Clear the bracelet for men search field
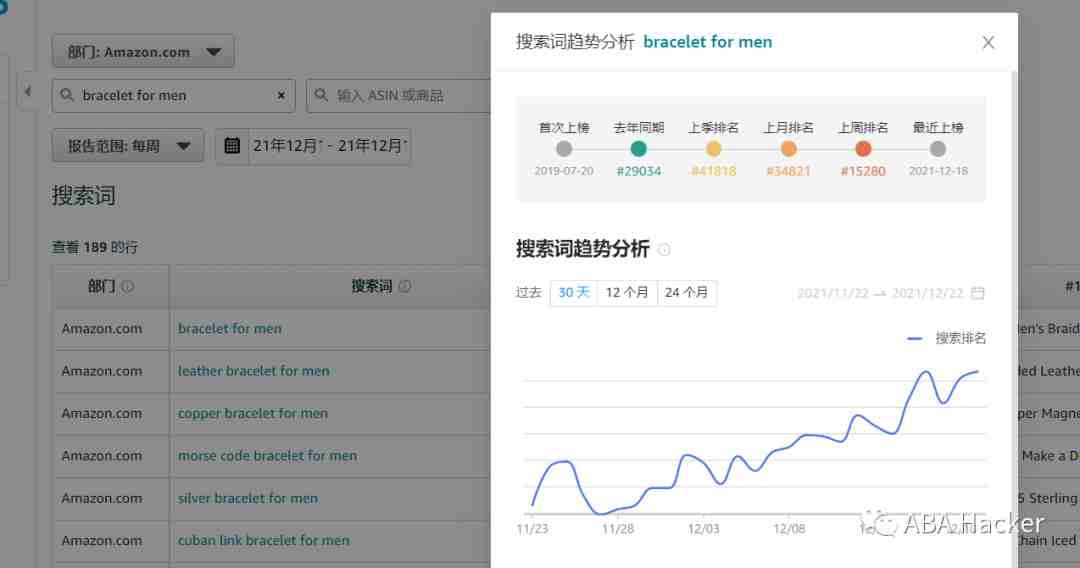This screenshot has width=1080, height=568. (281, 96)
